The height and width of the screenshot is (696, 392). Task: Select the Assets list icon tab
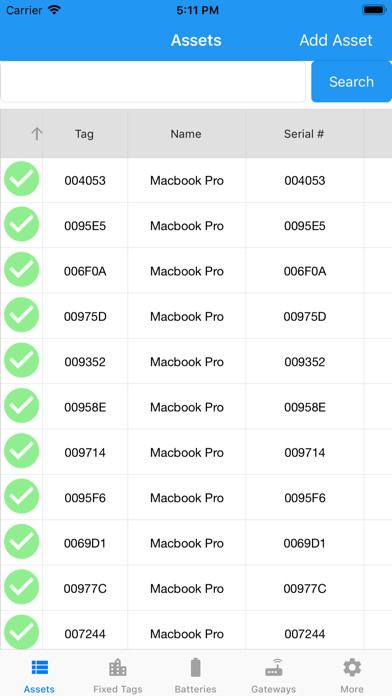click(x=40, y=668)
